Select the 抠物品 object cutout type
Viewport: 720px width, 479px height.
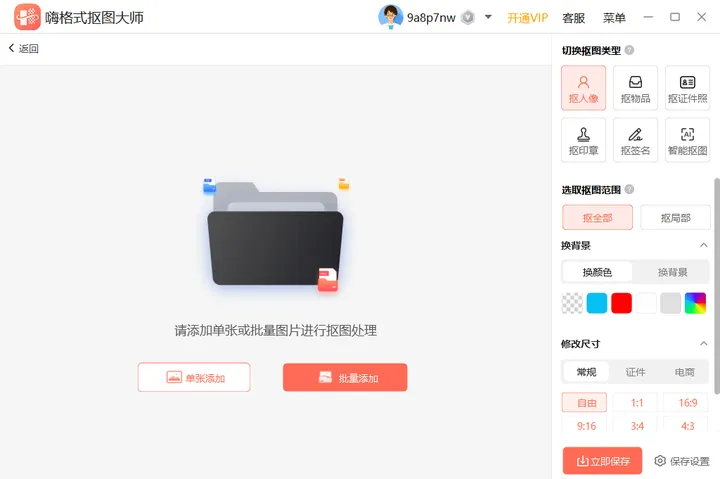click(x=635, y=88)
